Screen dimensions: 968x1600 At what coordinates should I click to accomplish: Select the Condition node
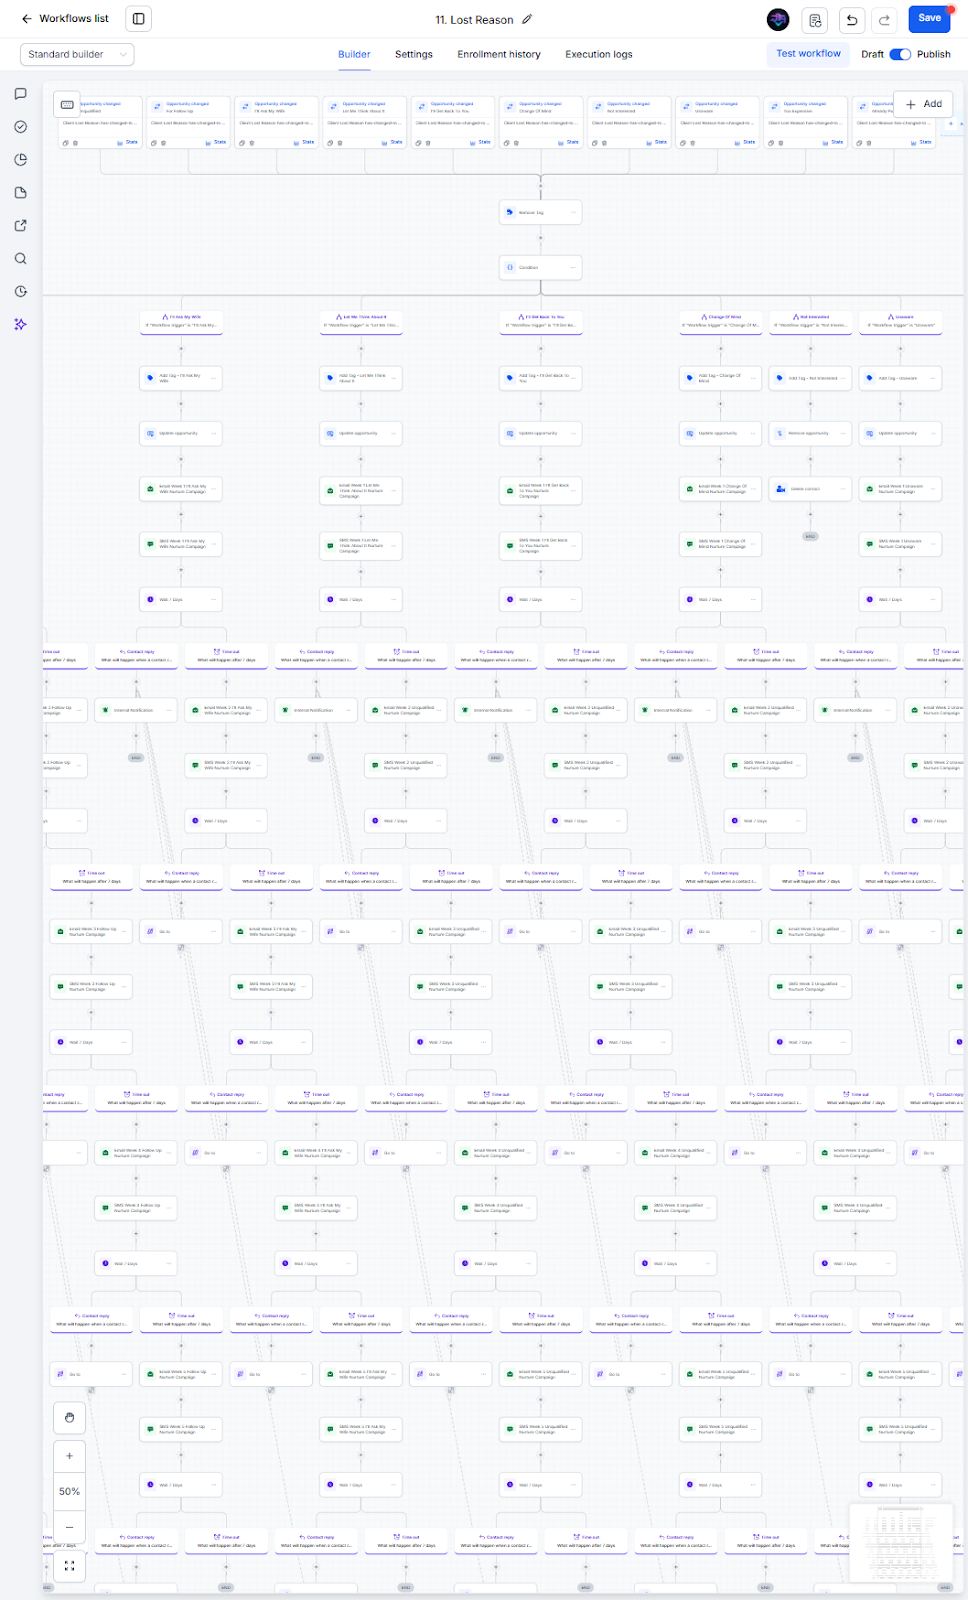point(541,267)
